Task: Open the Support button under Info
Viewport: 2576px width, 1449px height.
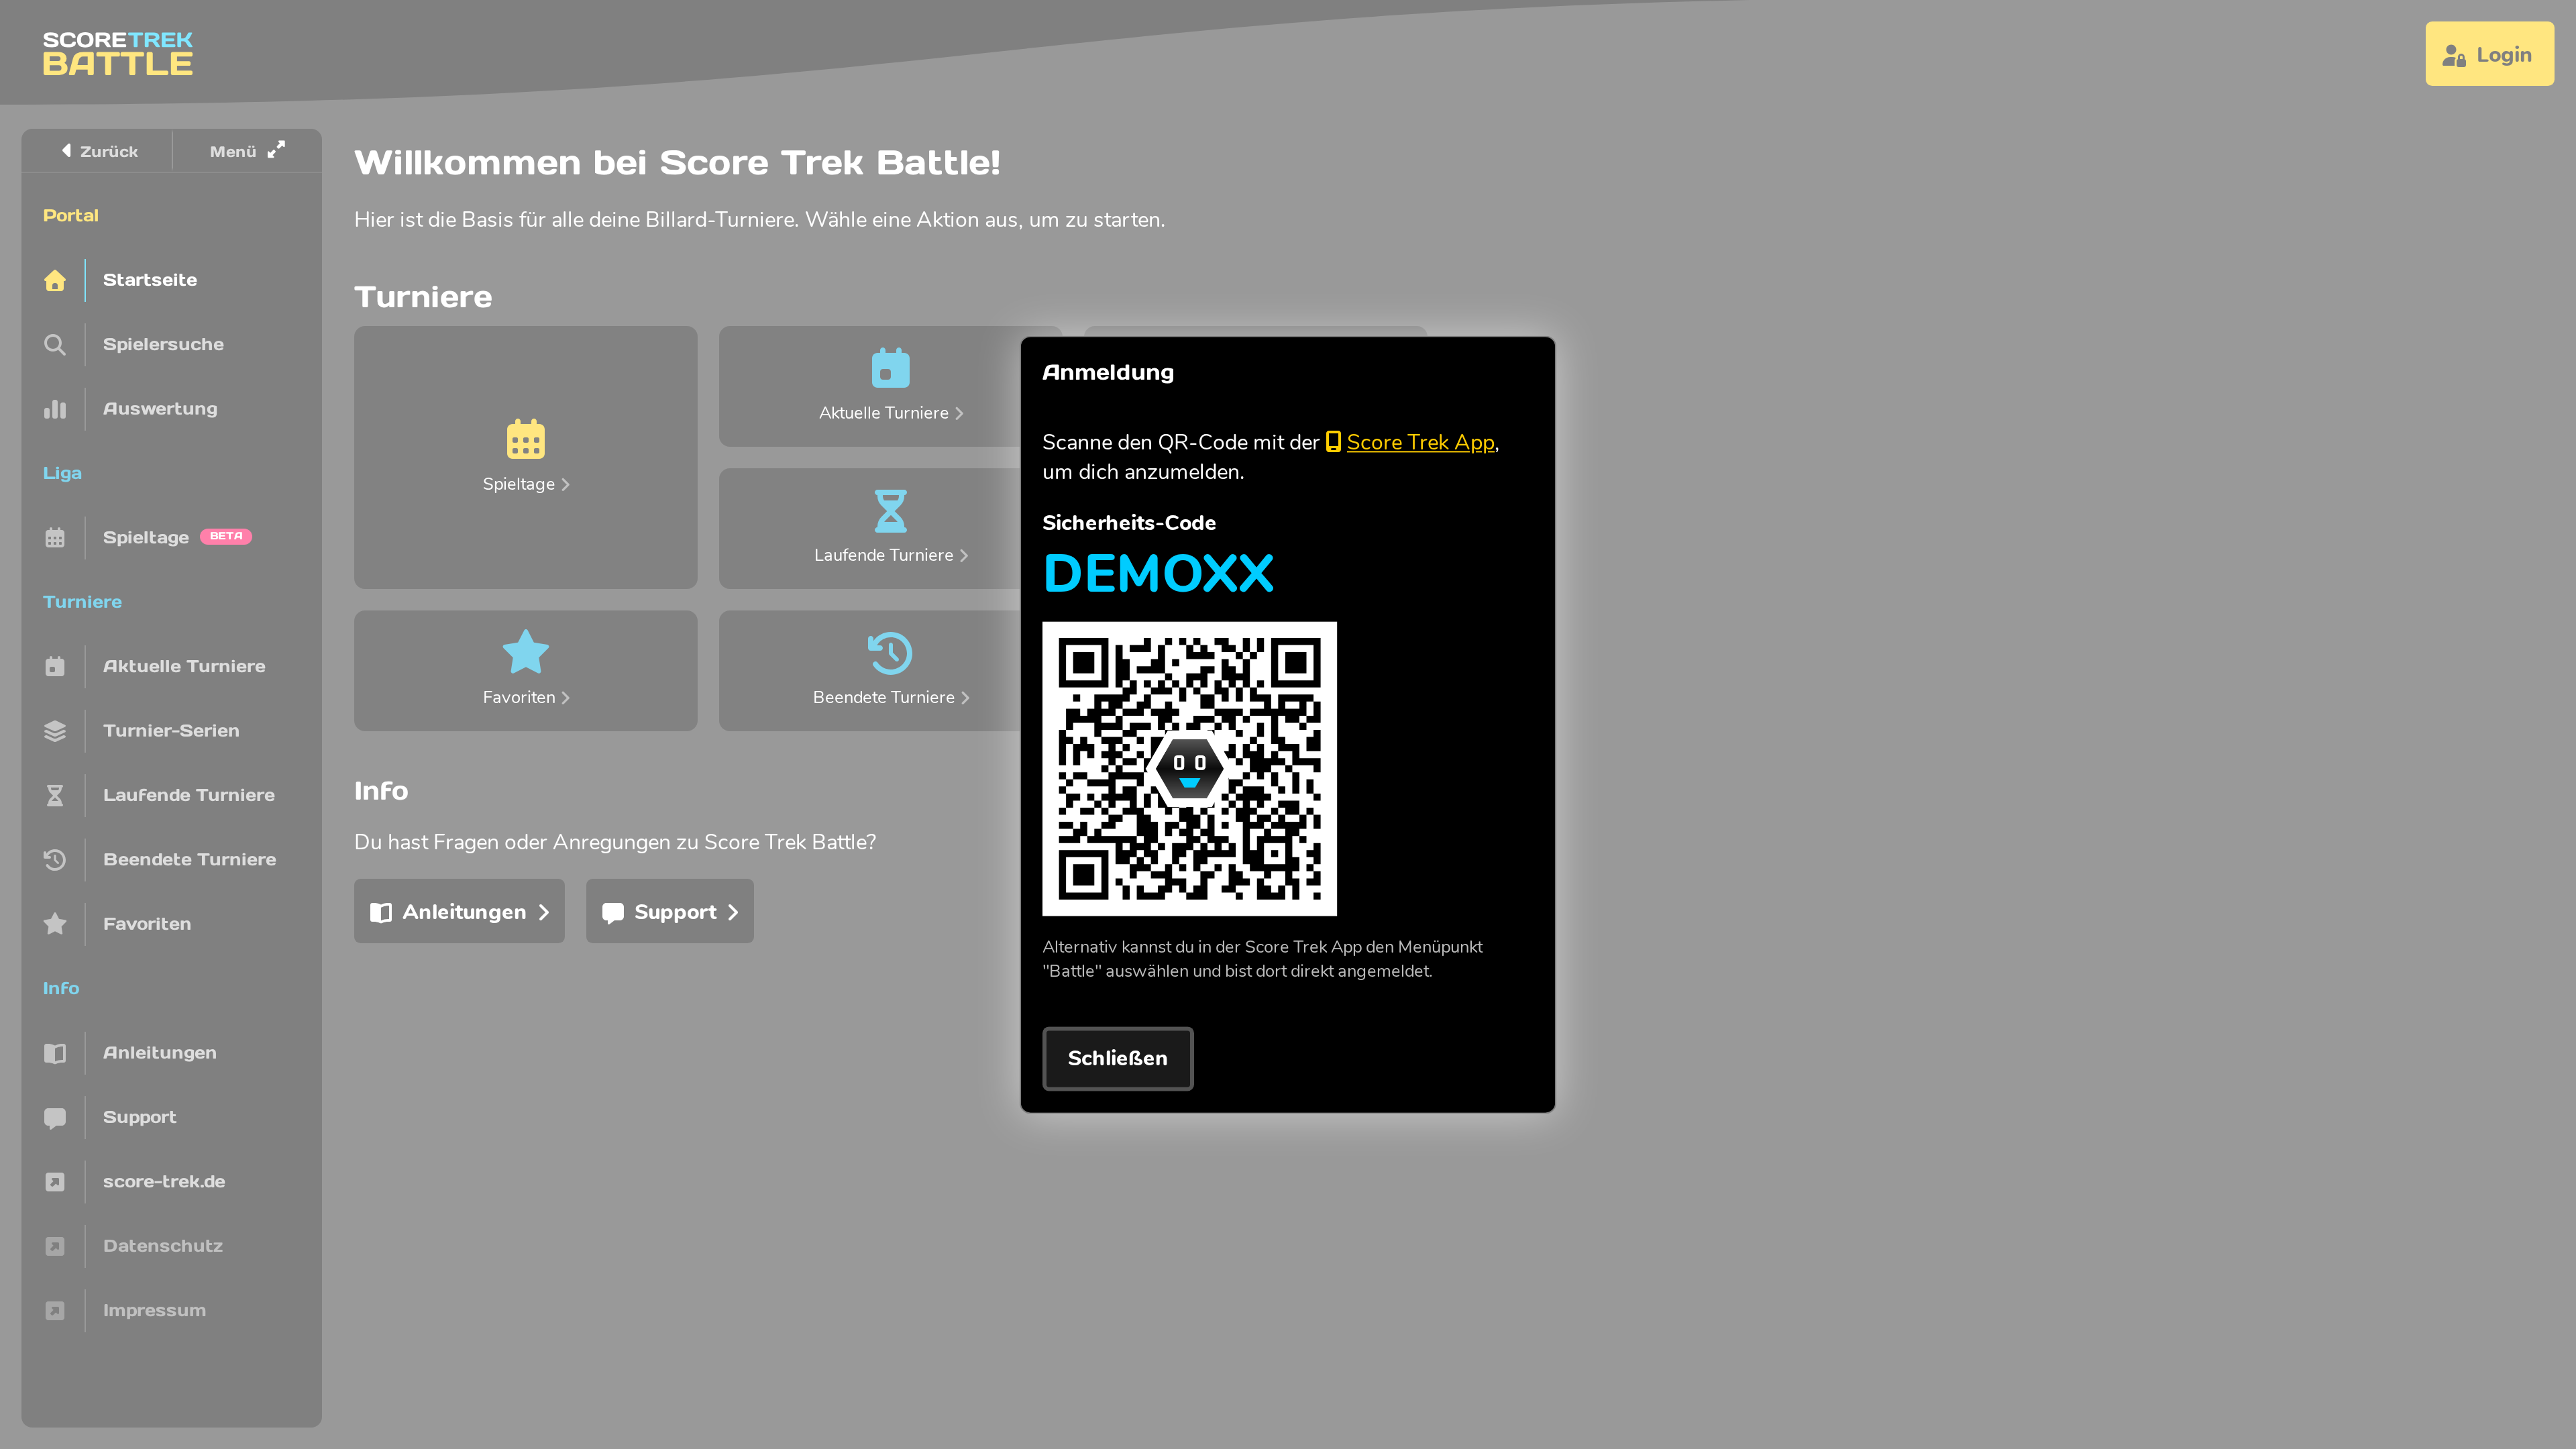Action: pos(670,911)
